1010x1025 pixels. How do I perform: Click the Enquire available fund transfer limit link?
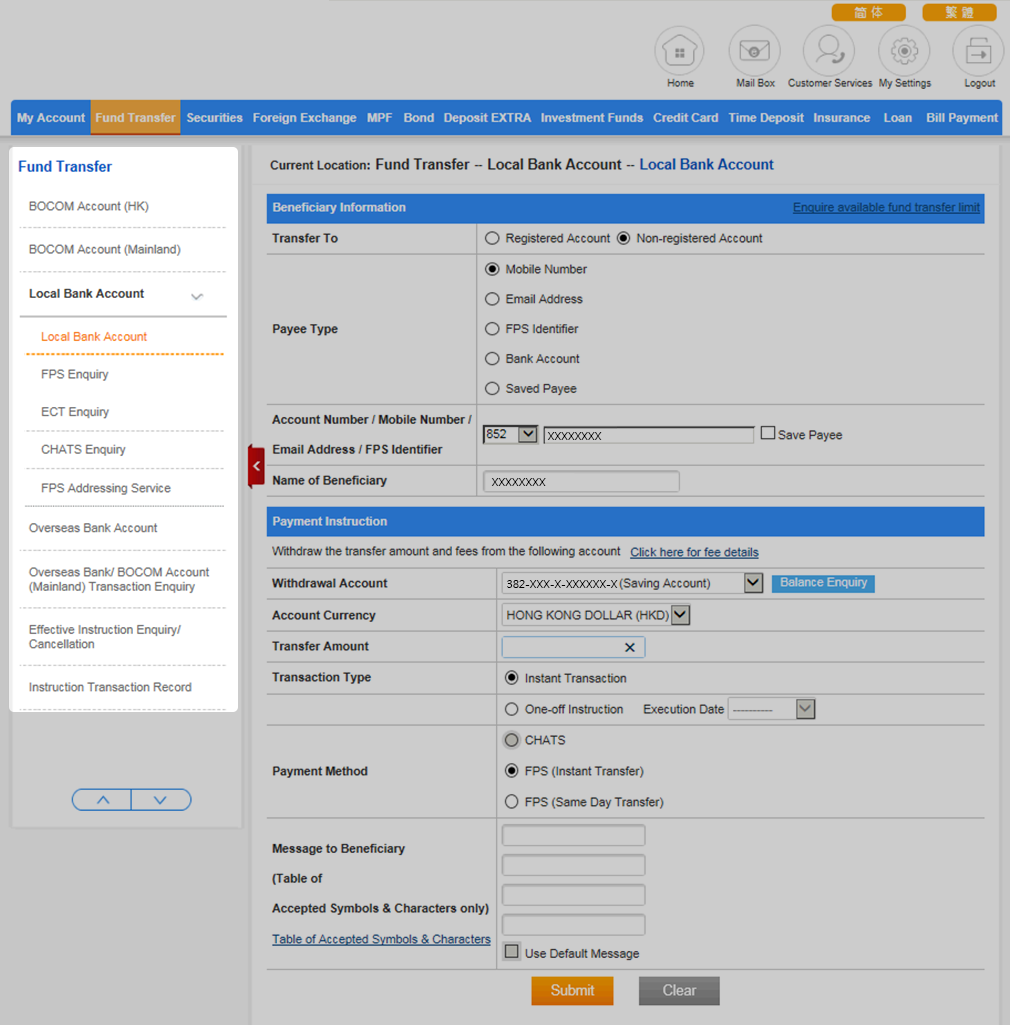(x=886, y=208)
